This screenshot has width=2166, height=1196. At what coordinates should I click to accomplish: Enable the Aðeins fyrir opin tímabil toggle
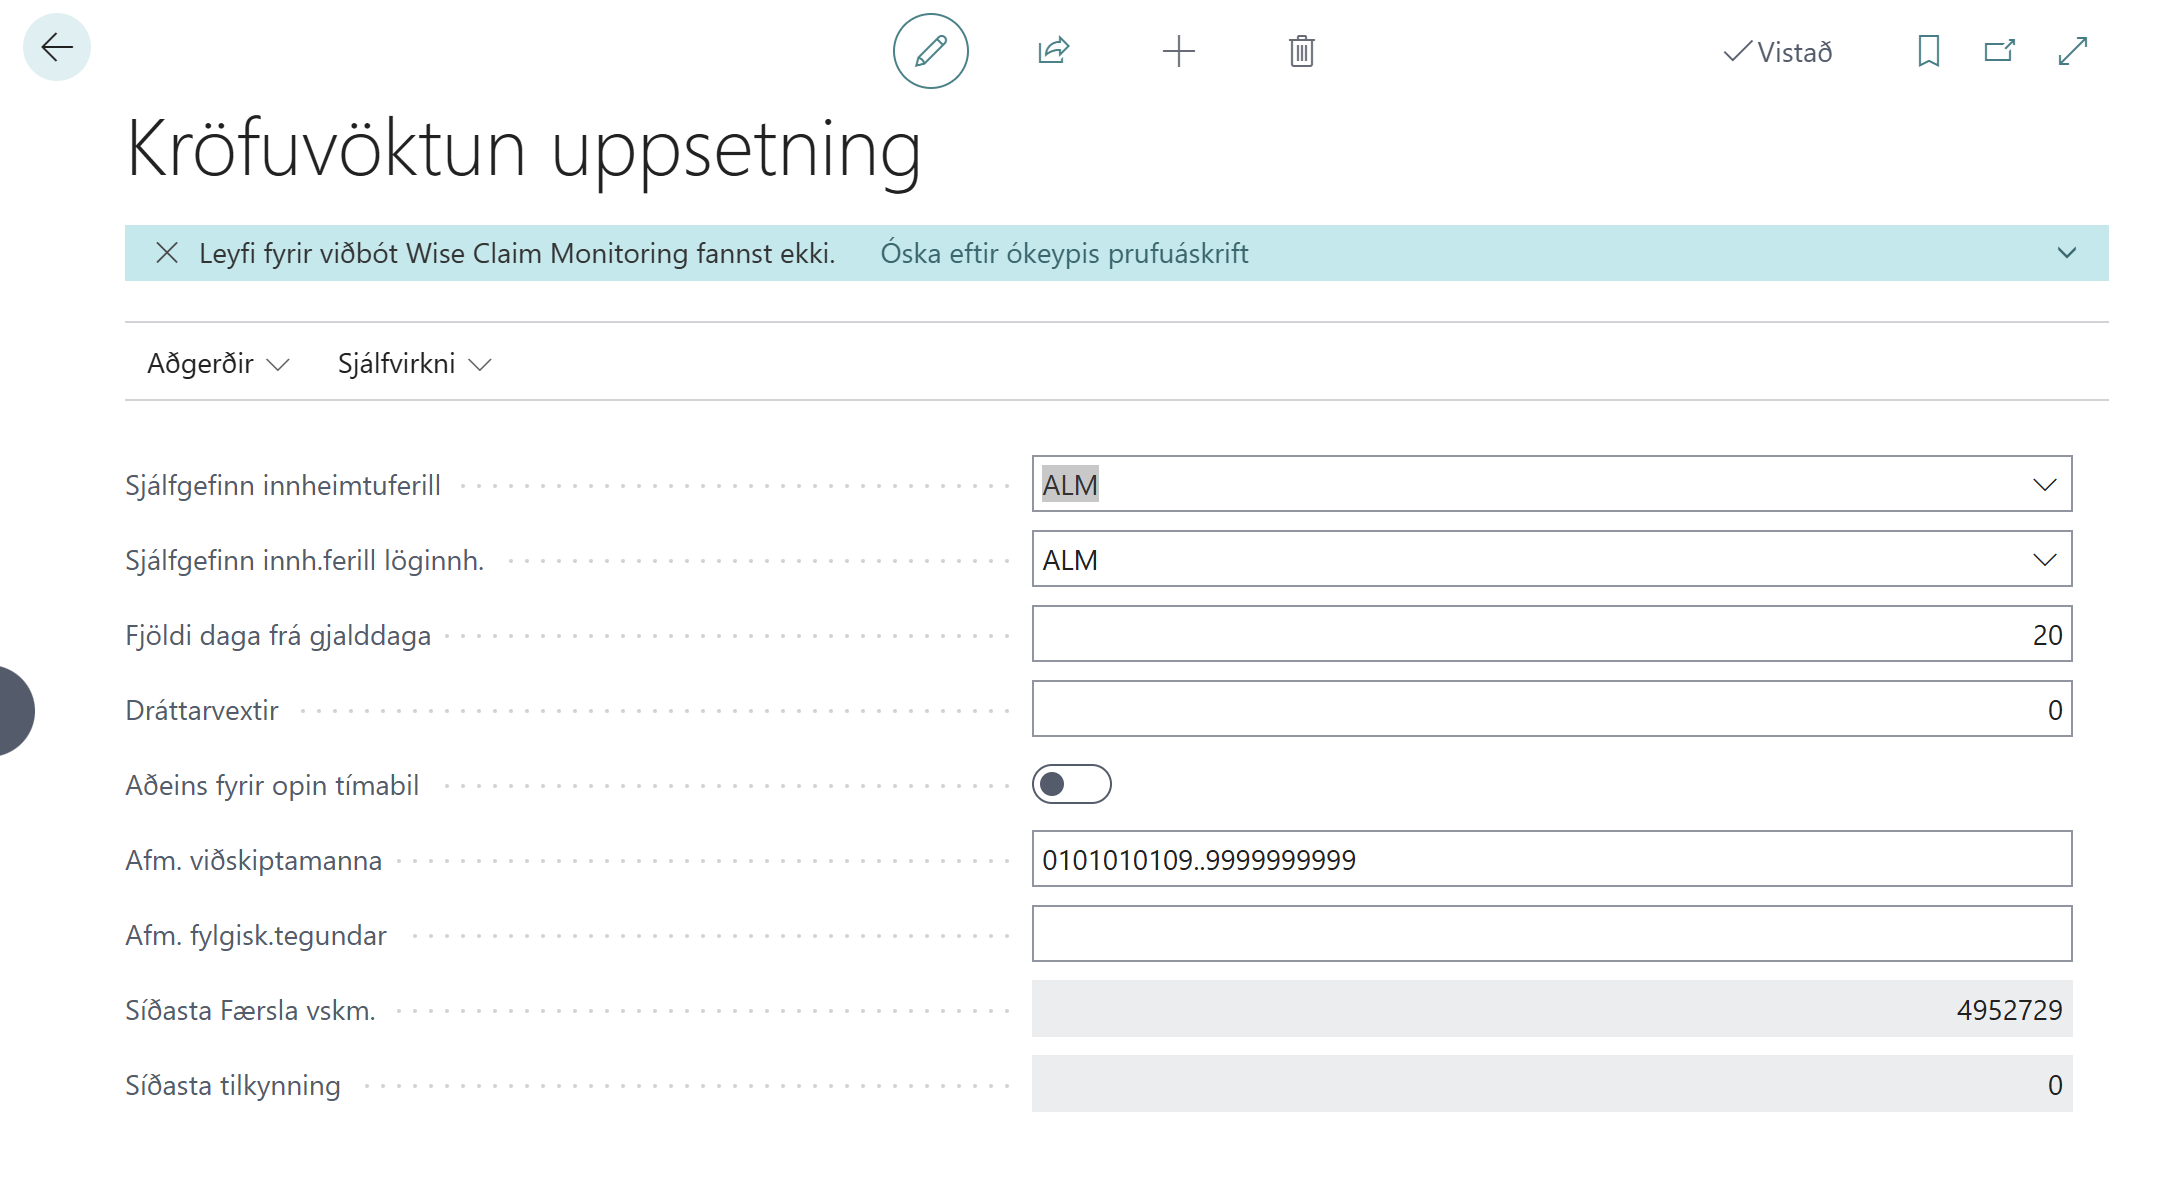(1071, 785)
